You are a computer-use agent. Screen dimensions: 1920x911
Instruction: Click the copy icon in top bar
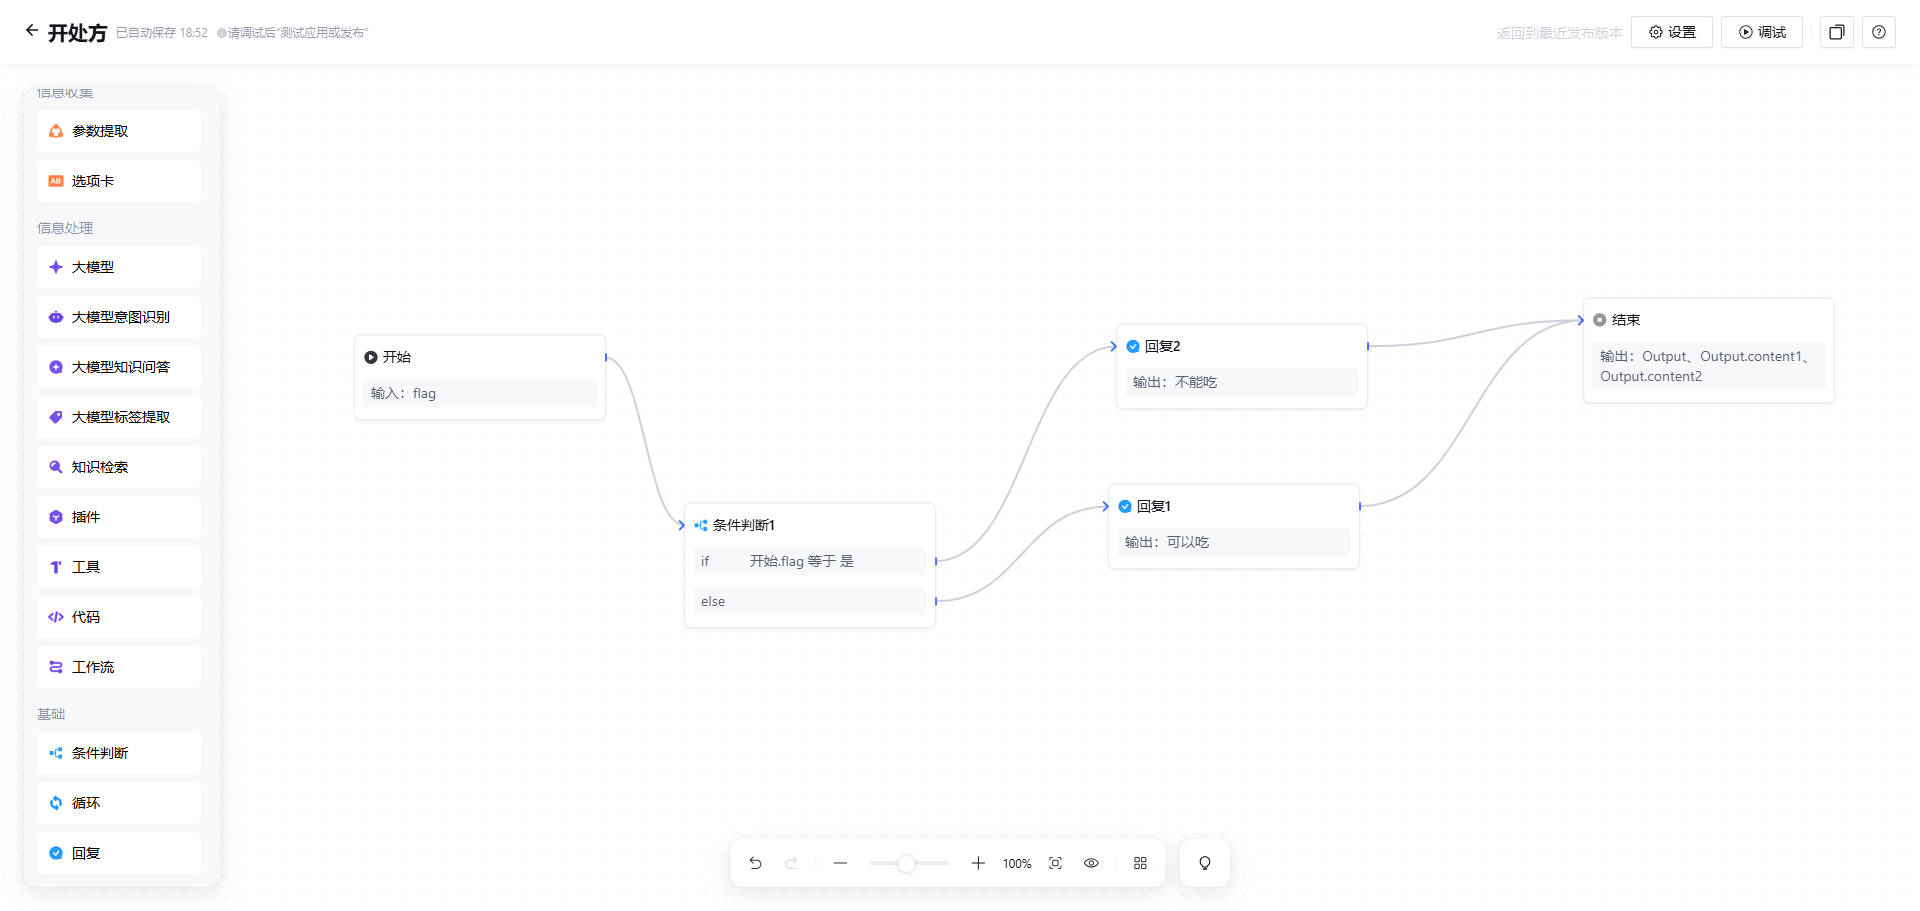point(1836,32)
